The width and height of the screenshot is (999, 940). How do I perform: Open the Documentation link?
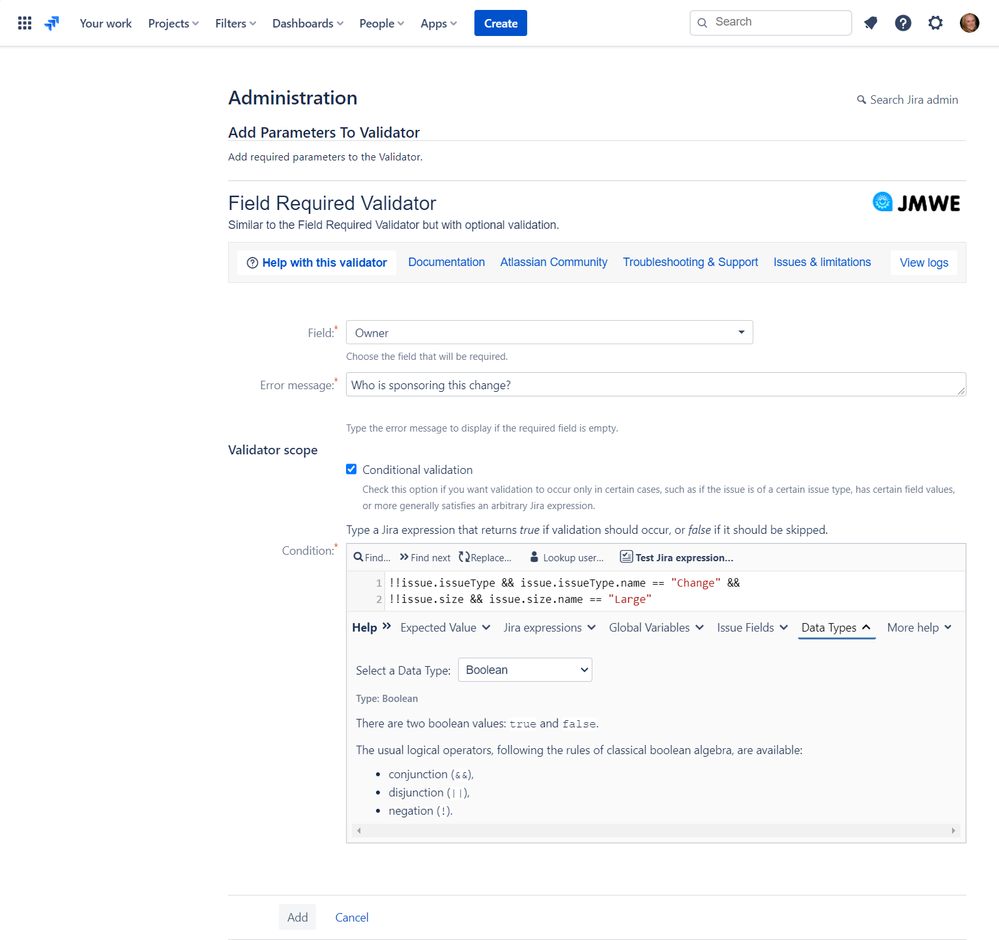pyautogui.click(x=446, y=262)
